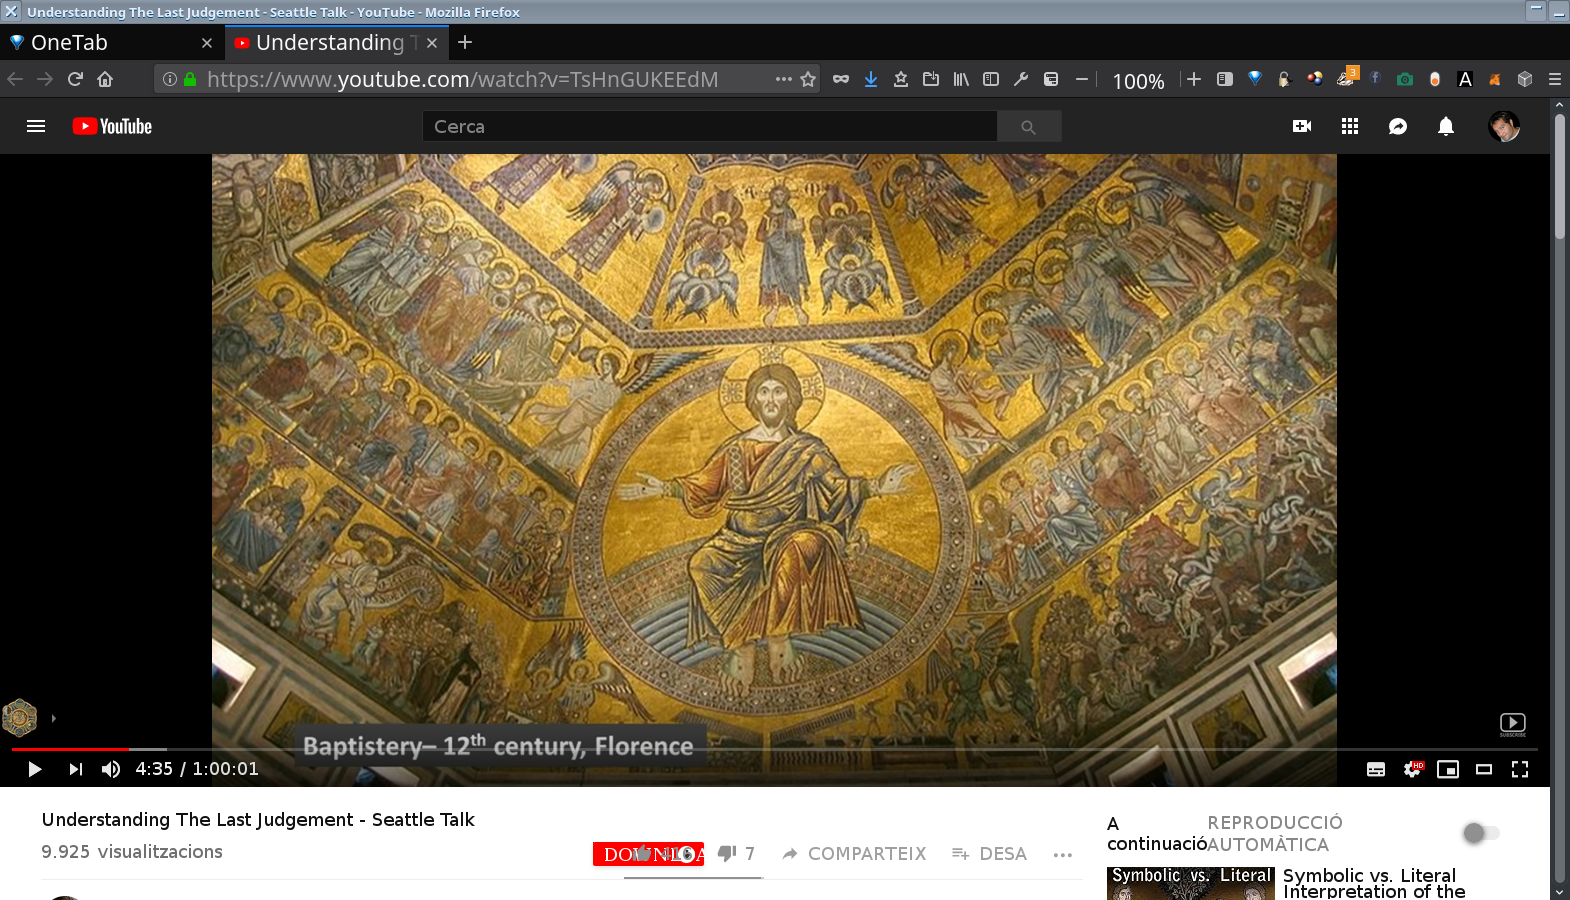Open create video camera icon
Image resolution: width=1570 pixels, height=900 pixels.
click(1302, 126)
